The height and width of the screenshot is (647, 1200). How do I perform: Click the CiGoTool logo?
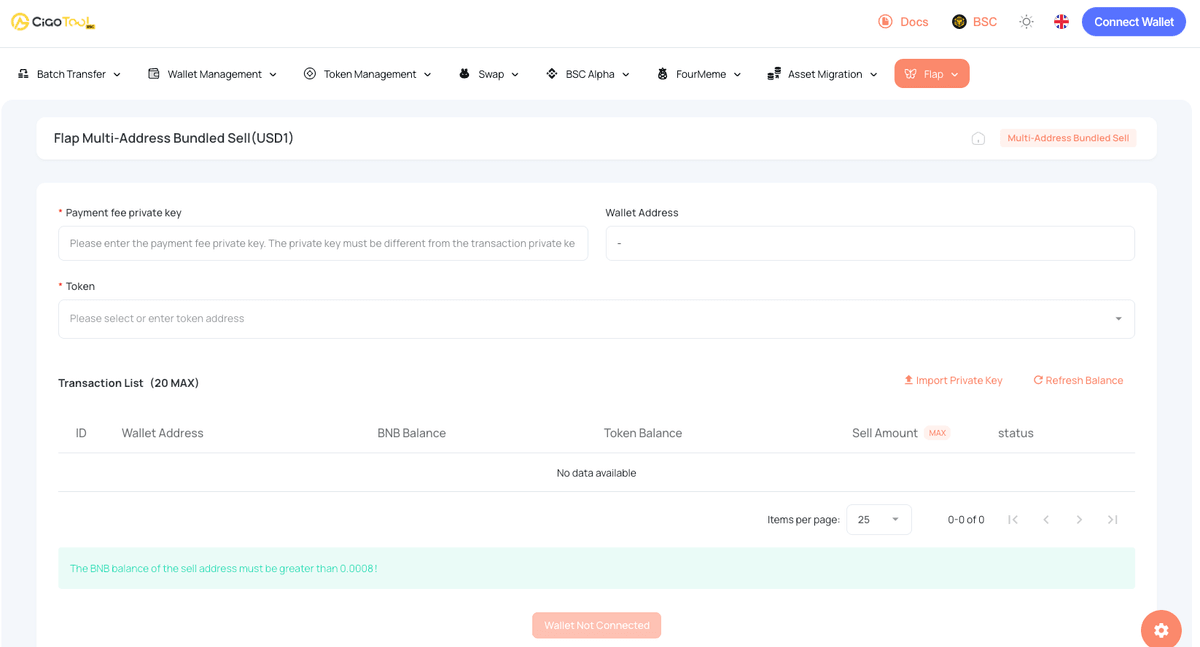pyautogui.click(x=53, y=21)
